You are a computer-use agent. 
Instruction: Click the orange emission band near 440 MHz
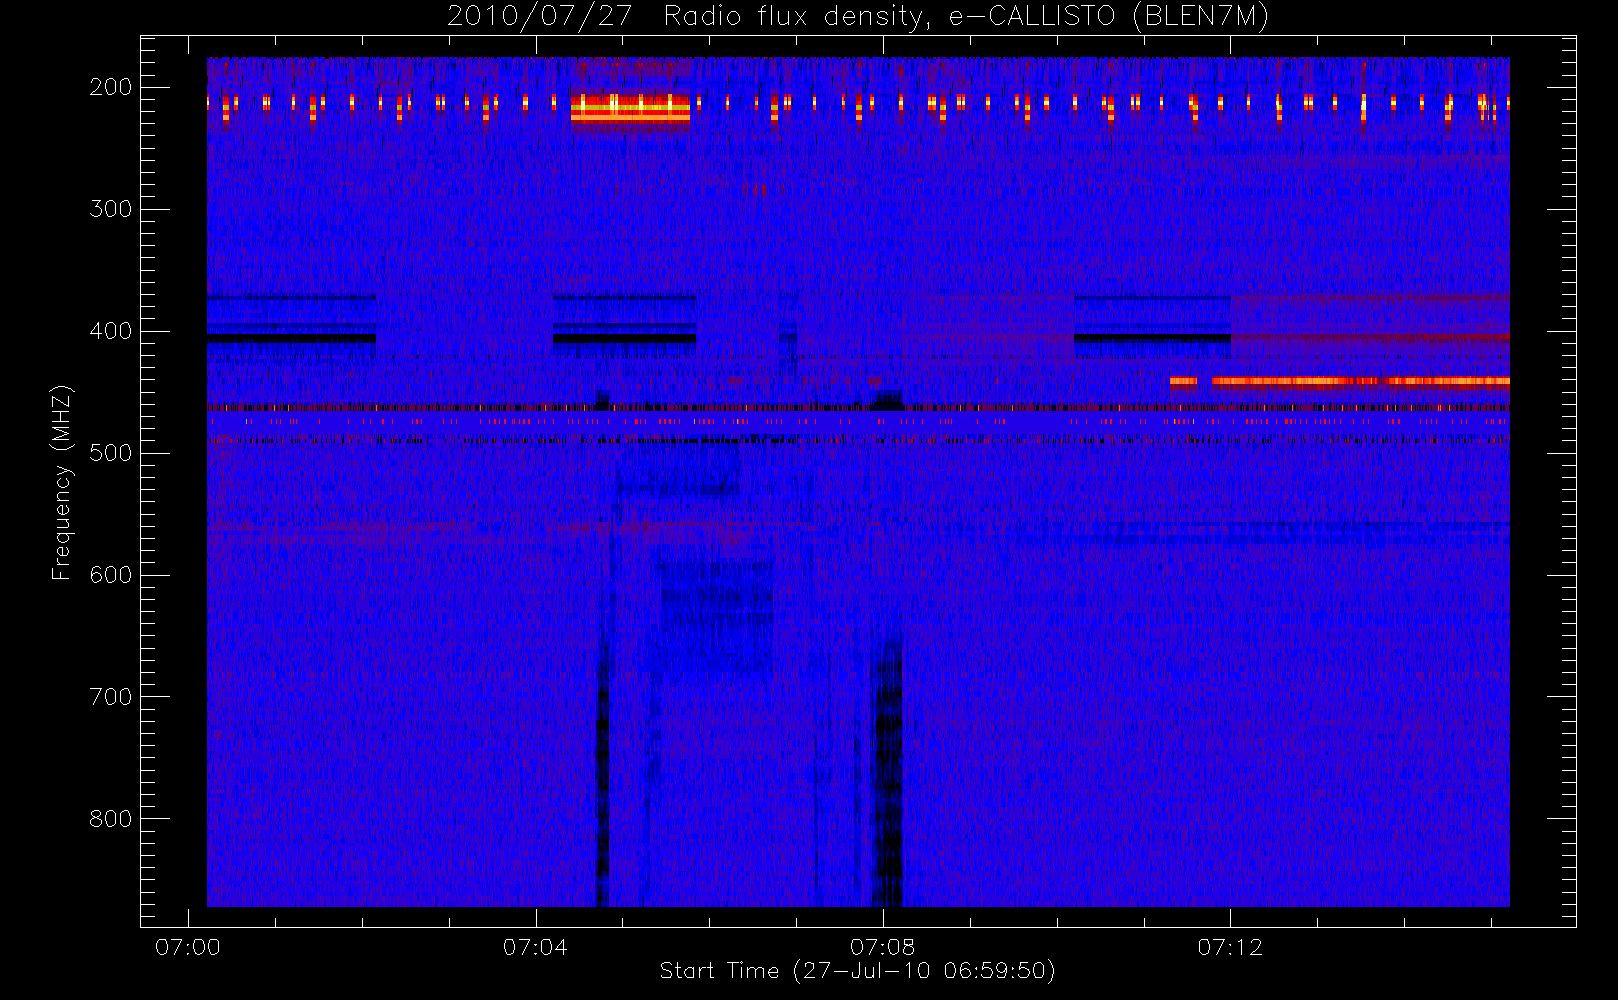[1340, 381]
